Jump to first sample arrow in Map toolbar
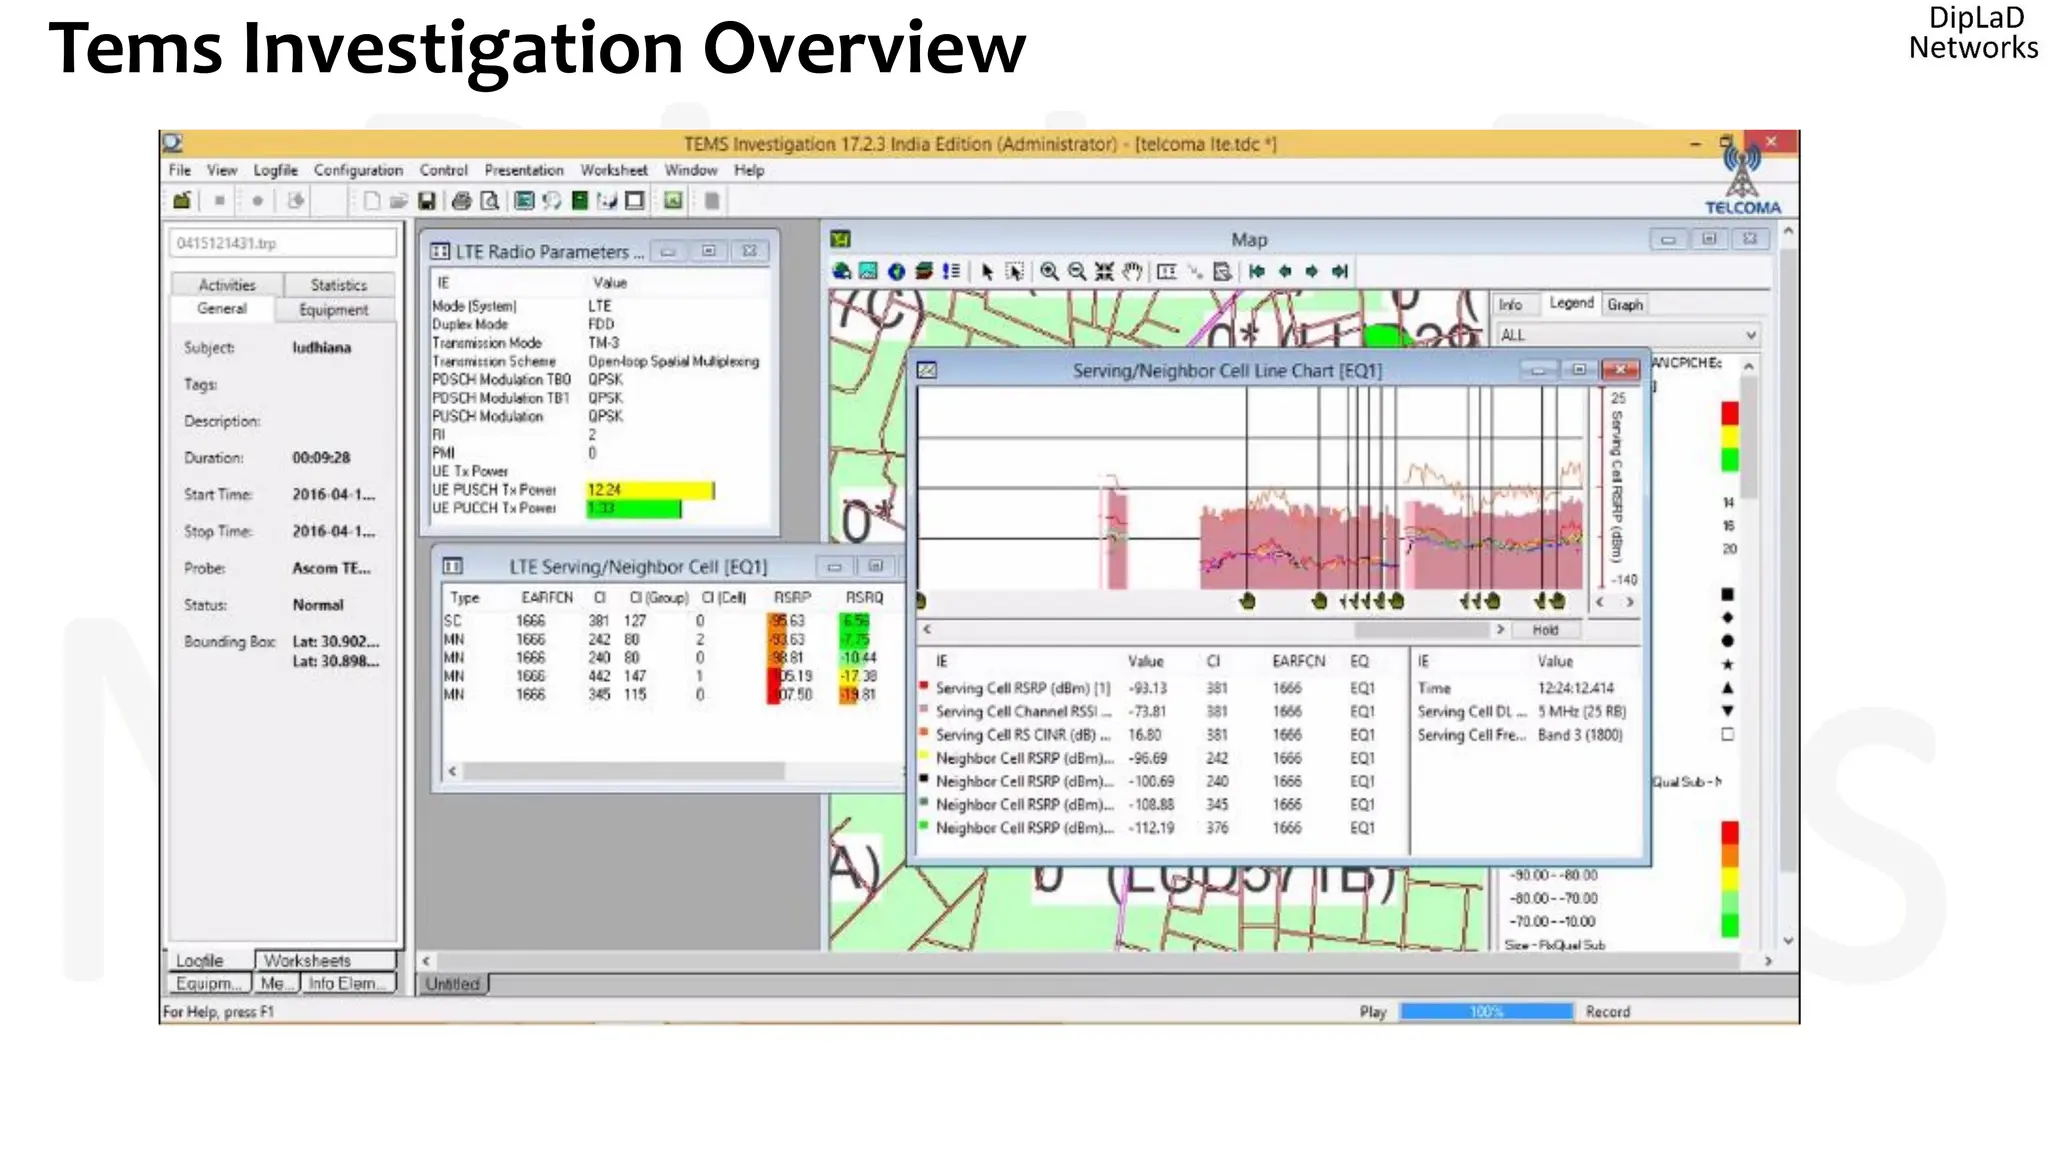Screen dimensions: 2048x1152 (x=1257, y=271)
